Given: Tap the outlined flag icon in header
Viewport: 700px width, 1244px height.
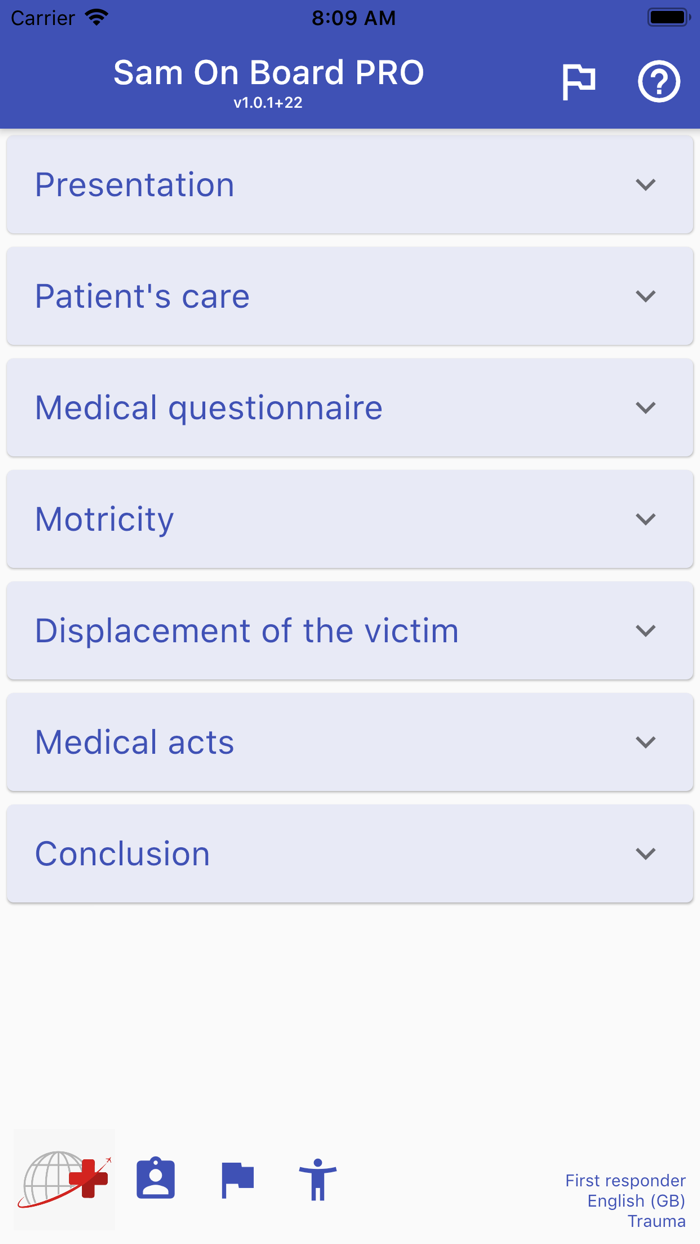Looking at the screenshot, I should coord(578,82).
